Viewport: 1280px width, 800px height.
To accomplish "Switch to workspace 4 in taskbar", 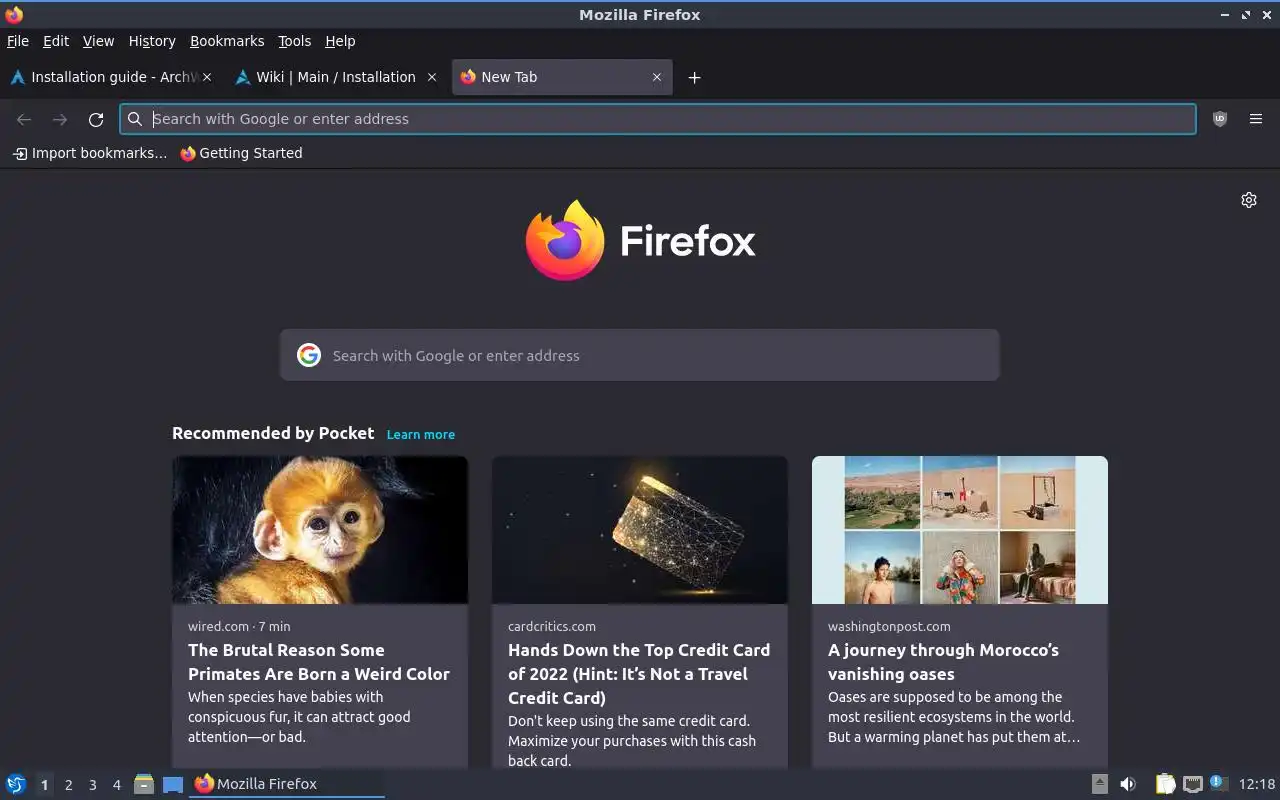I will [116, 785].
